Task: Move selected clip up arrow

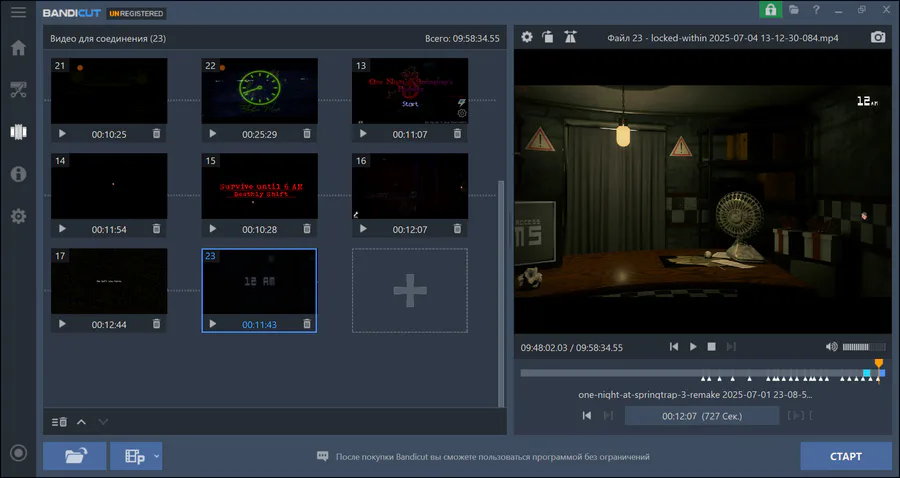Action: point(82,422)
